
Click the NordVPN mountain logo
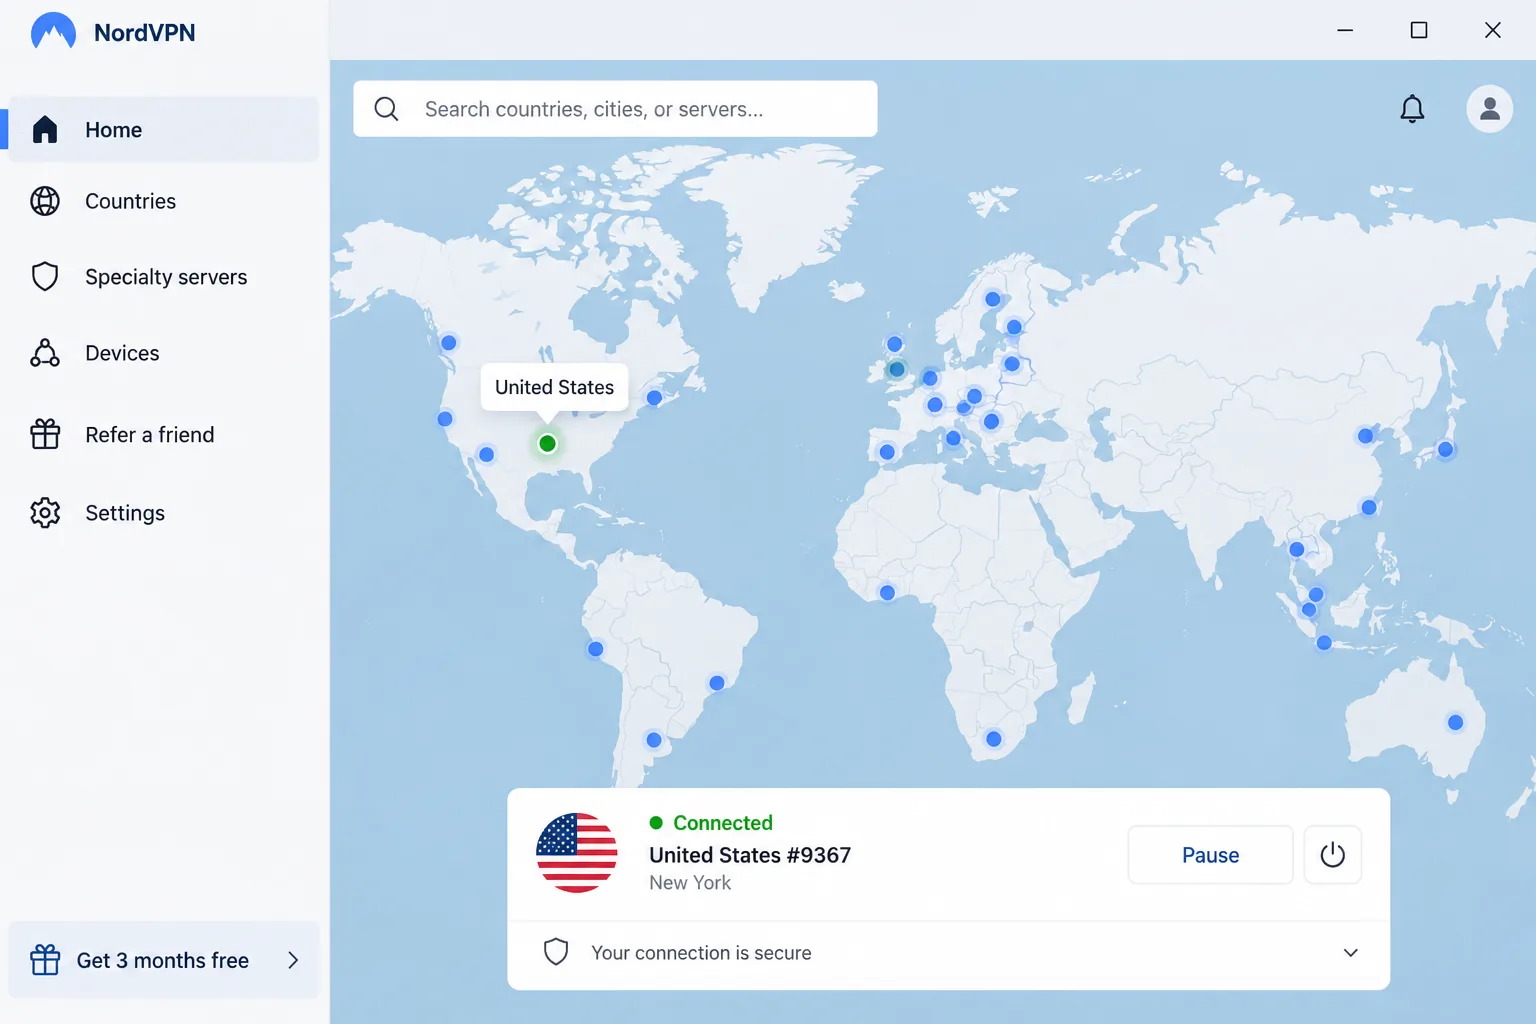[x=53, y=32]
